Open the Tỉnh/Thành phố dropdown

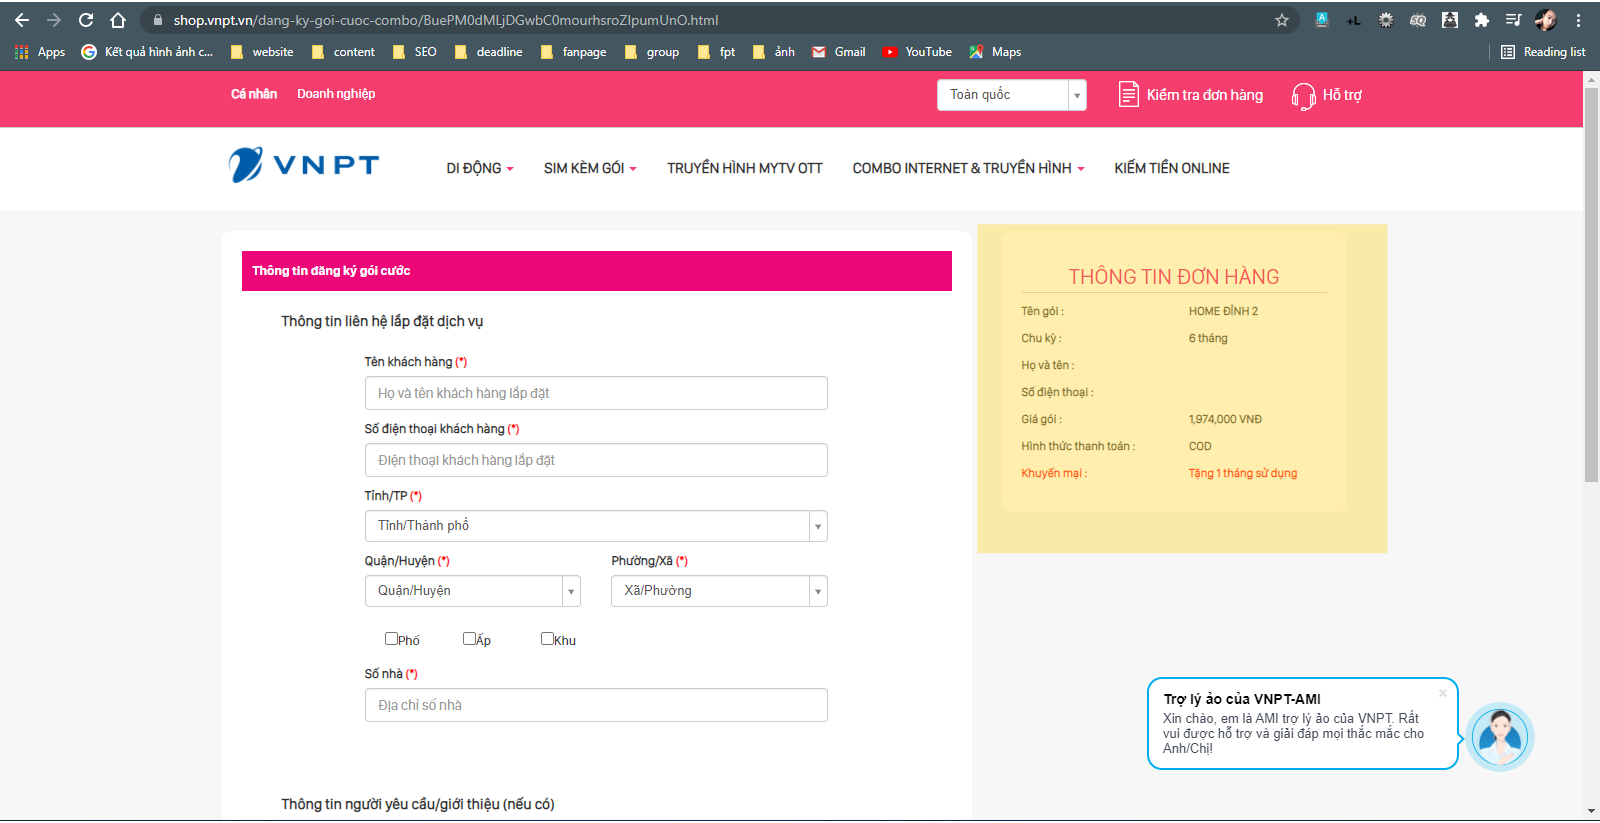coord(596,526)
